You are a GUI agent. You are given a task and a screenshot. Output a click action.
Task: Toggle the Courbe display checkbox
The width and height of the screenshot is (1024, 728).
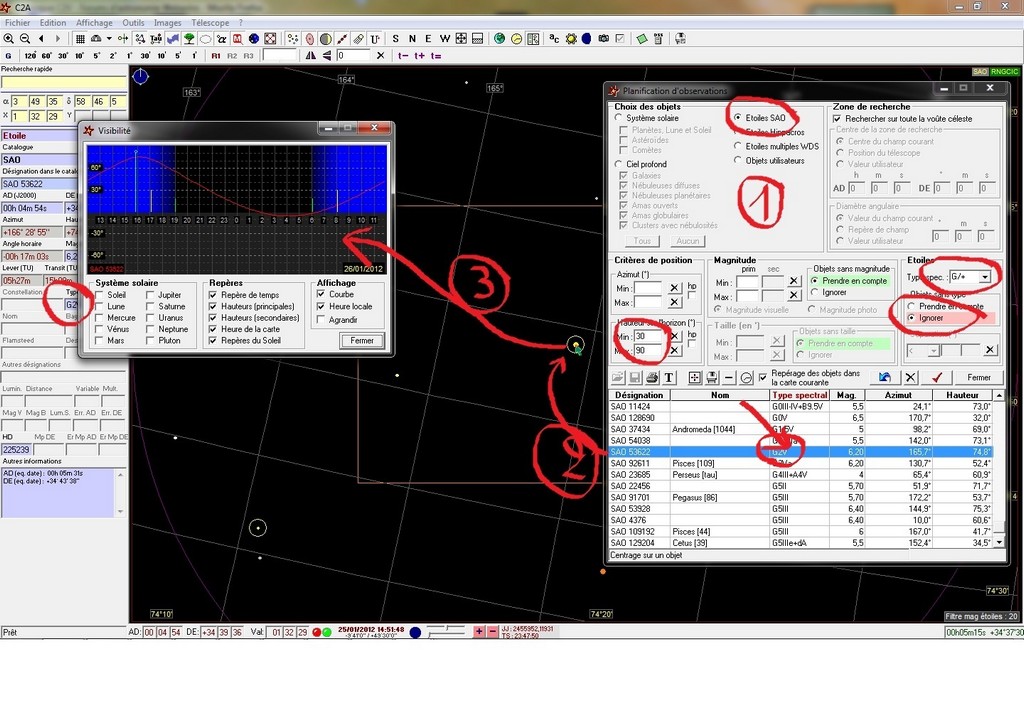coord(321,294)
